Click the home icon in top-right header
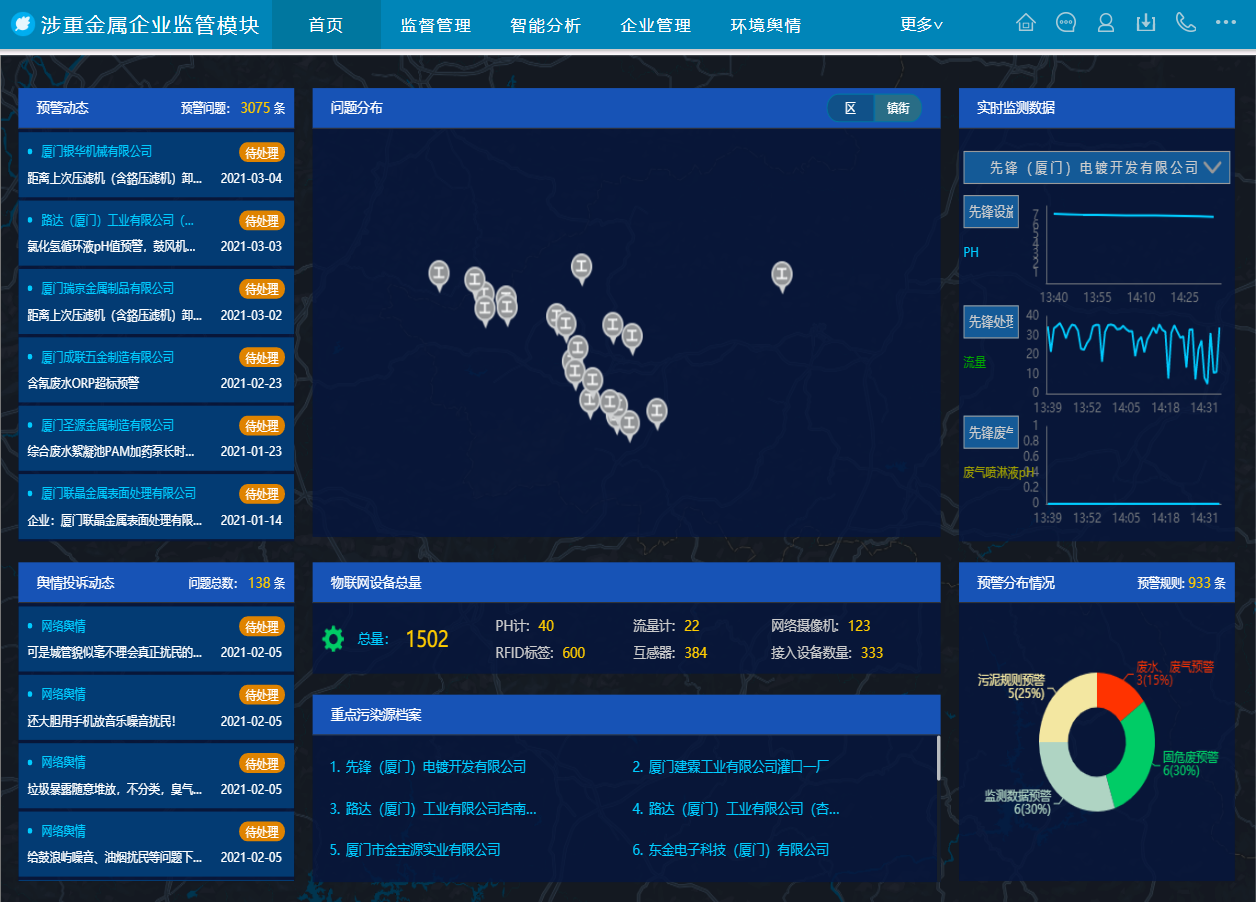Screen dimensions: 1256x902 [x=1026, y=23]
